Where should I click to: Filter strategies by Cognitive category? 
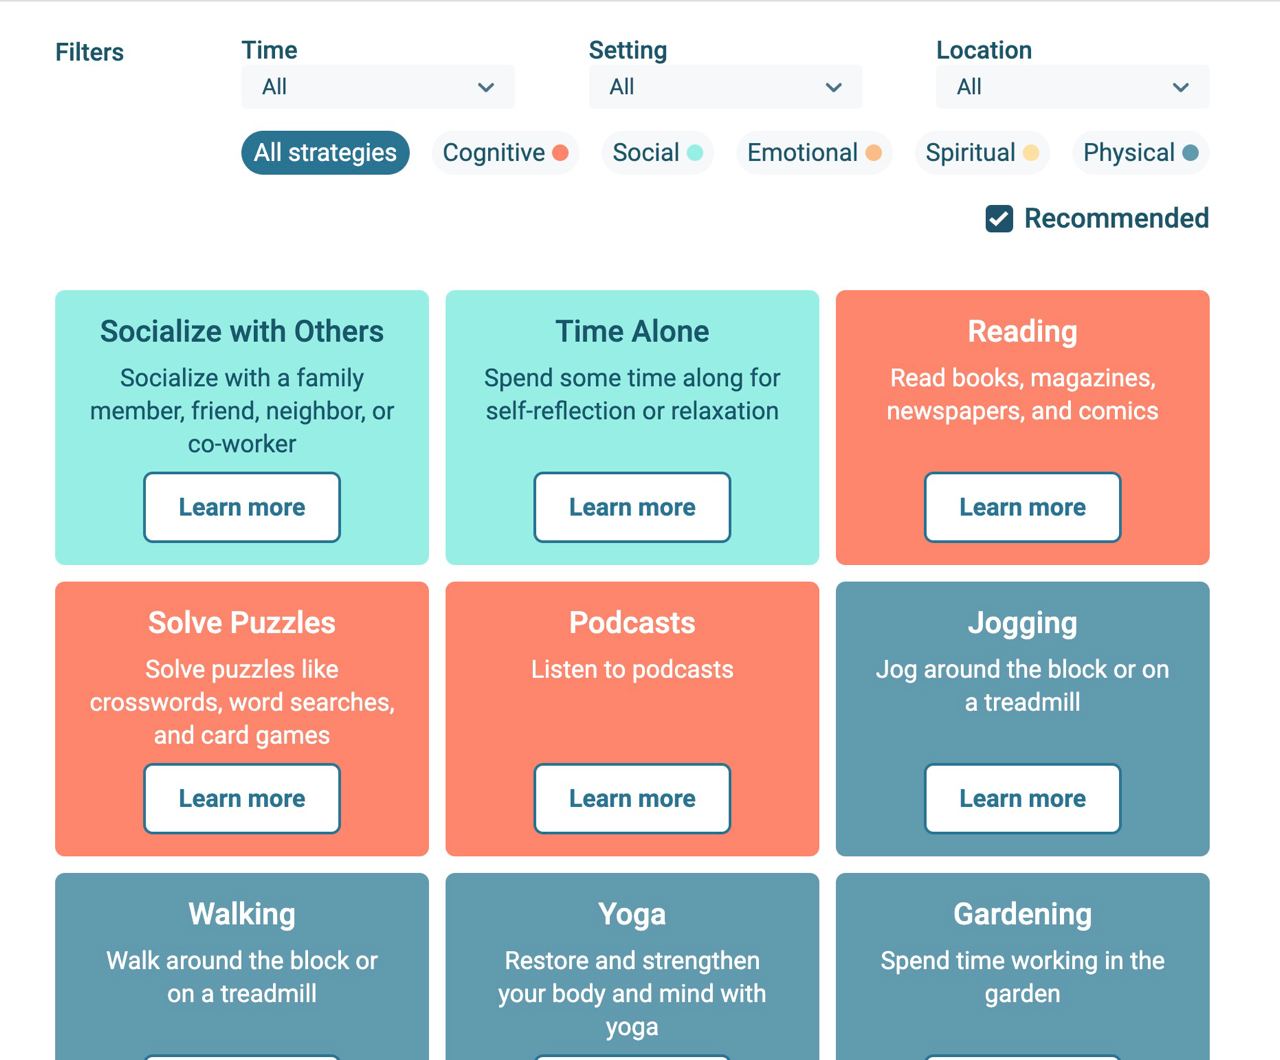[494, 153]
